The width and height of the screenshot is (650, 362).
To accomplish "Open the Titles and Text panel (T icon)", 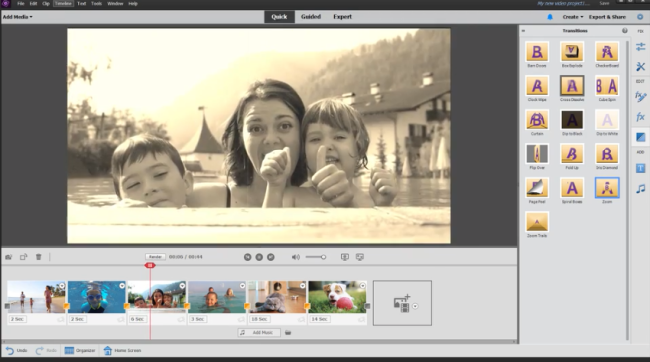I will click(x=640, y=168).
